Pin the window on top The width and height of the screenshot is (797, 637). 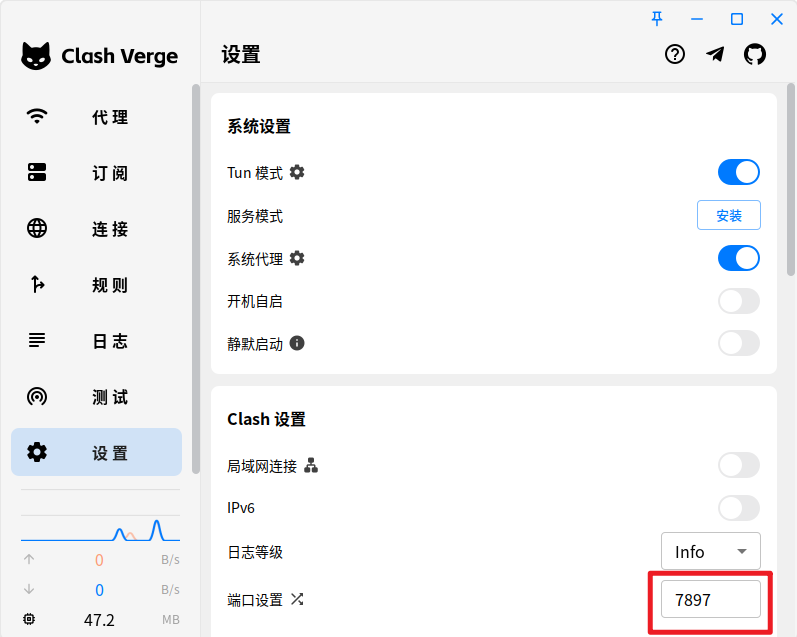[657, 19]
